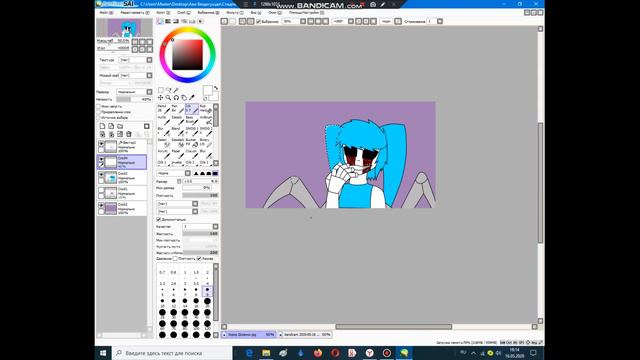Choose the Pencil brush tool
The height and width of the screenshot is (360, 640).
pos(163,109)
